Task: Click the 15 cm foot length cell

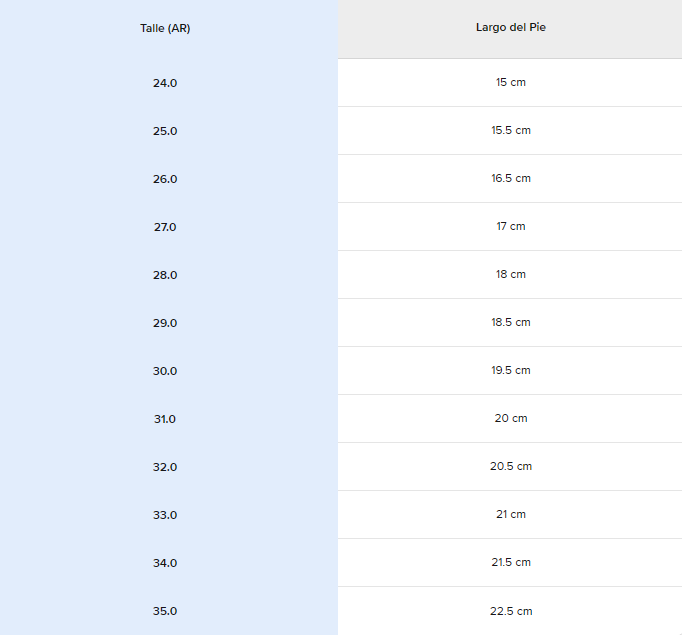Action: (510, 82)
